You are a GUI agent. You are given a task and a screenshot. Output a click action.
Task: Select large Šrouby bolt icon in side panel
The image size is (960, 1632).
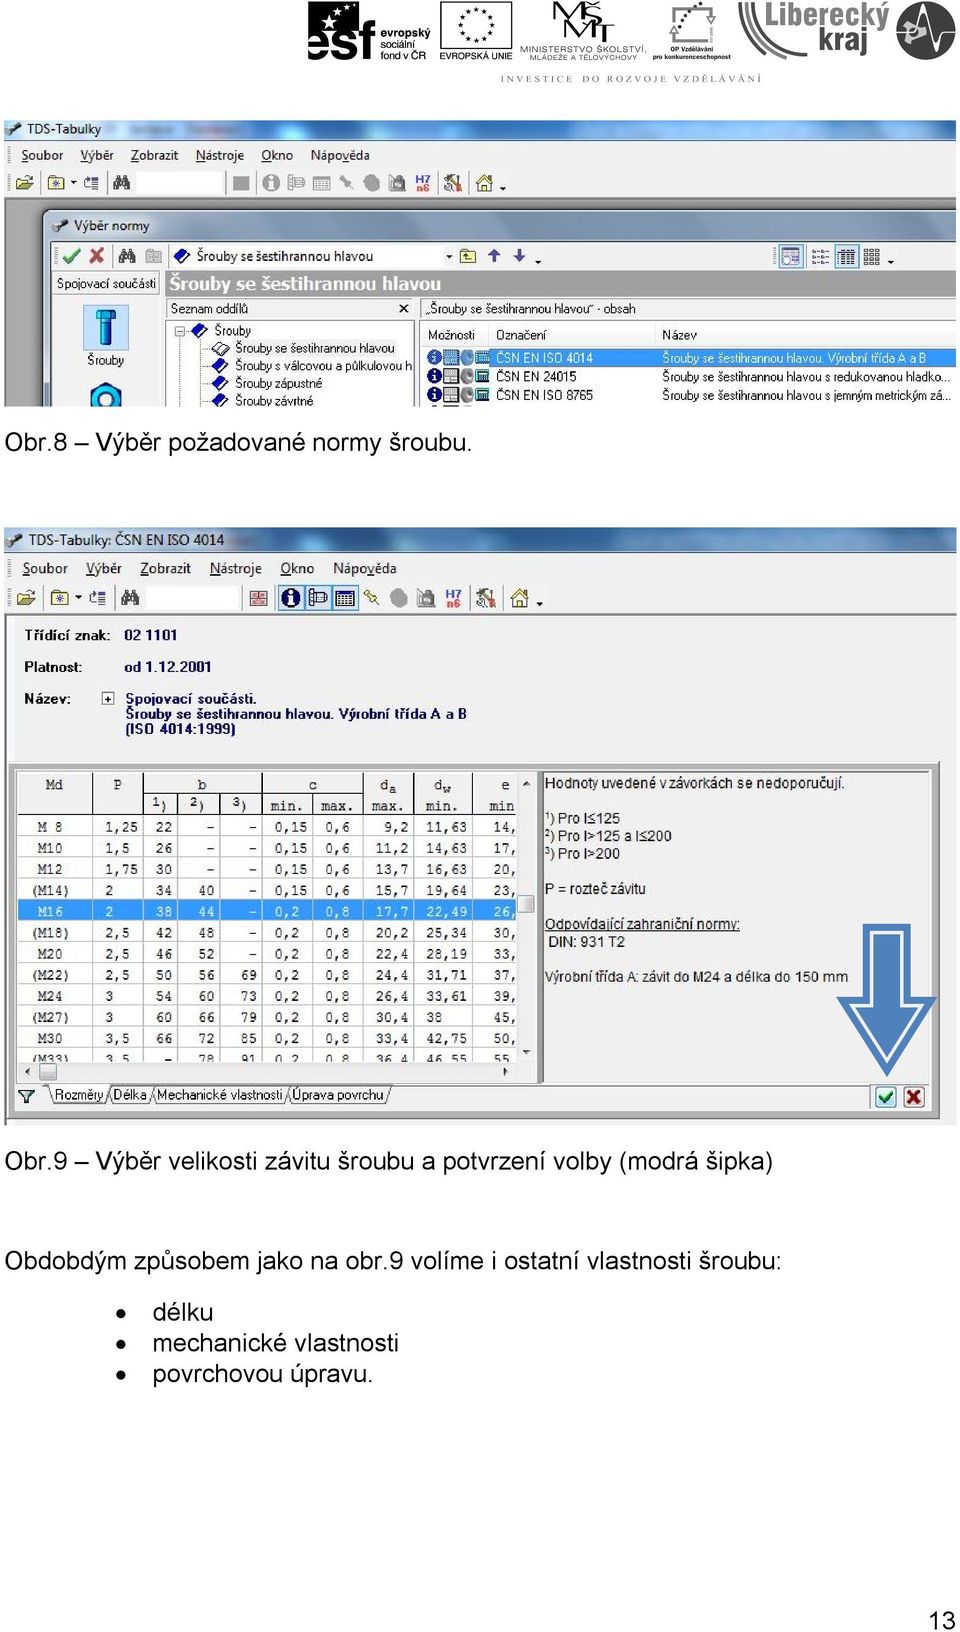tap(106, 328)
